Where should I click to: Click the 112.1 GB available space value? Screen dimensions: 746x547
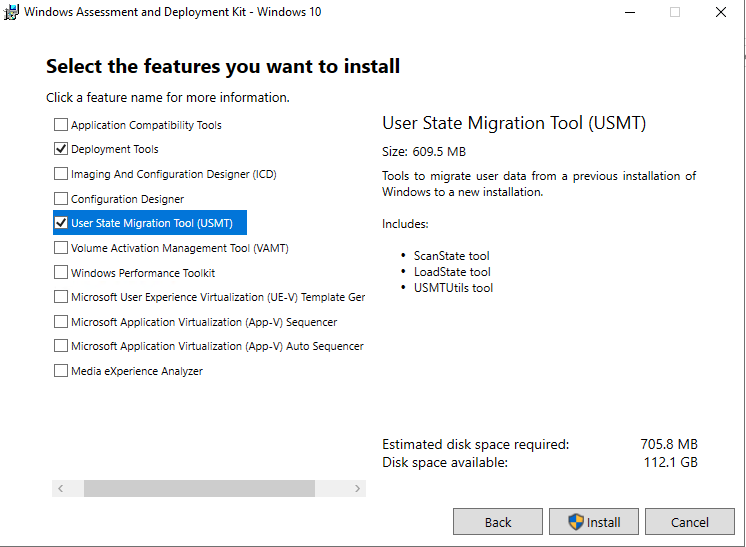tap(670, 462)
